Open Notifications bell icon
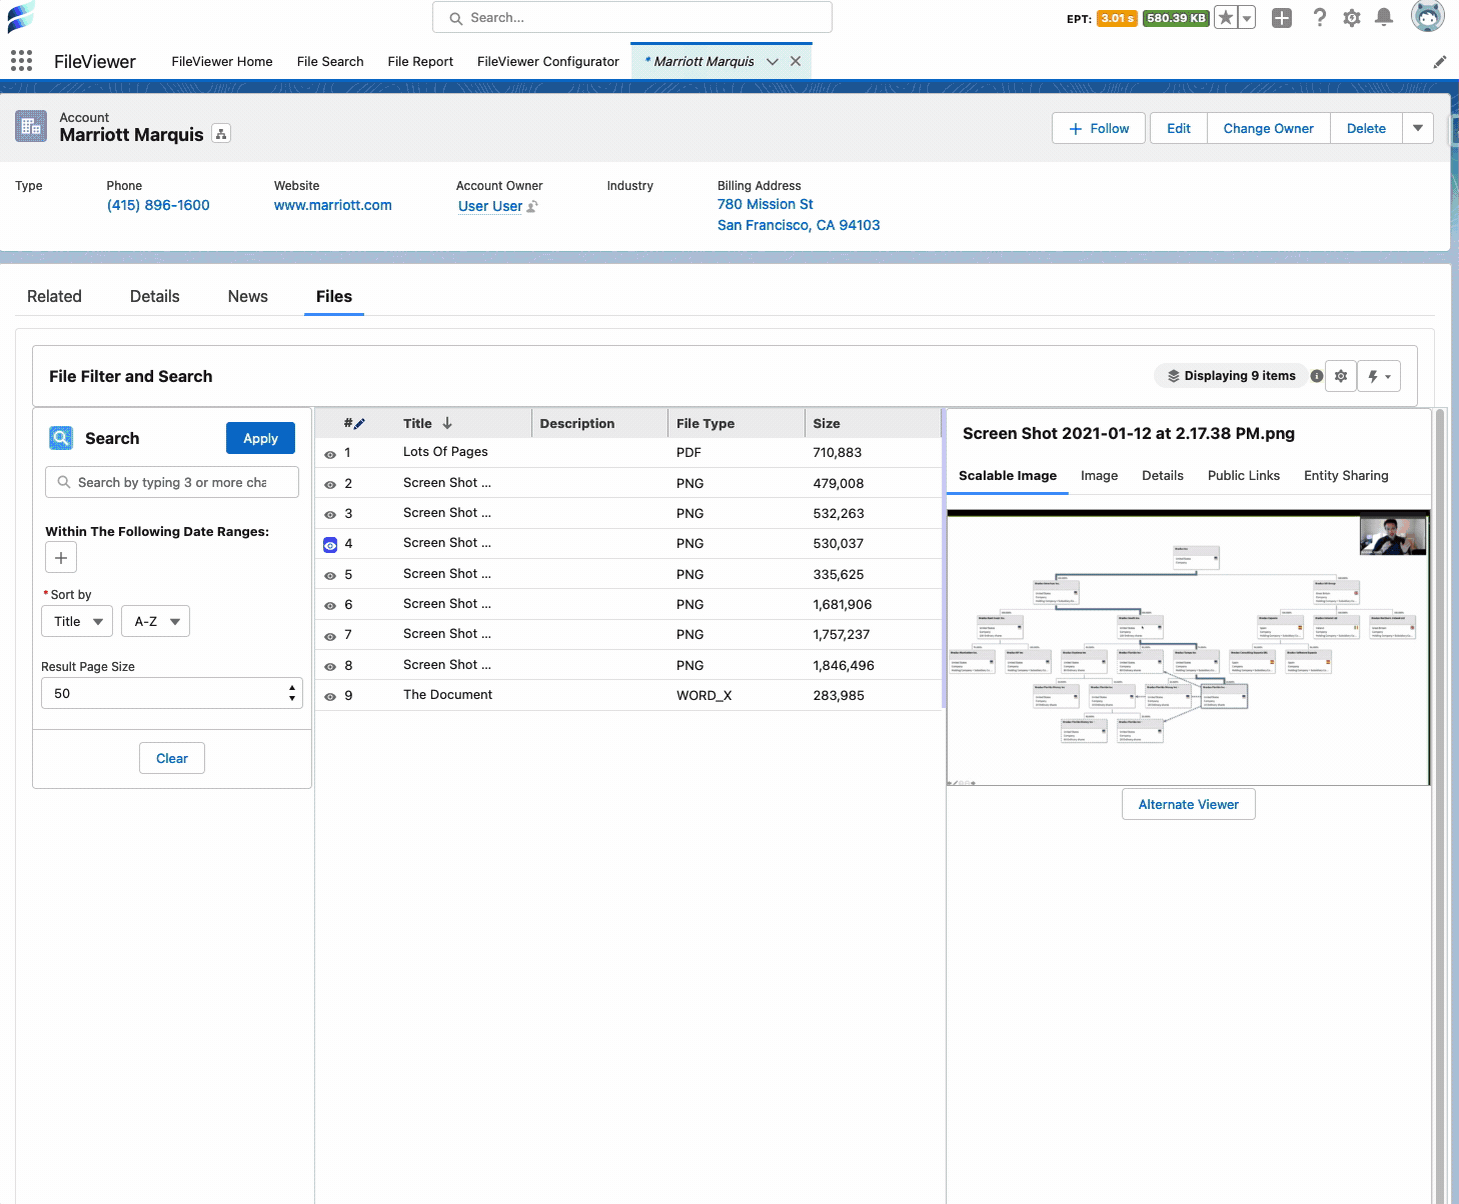 click(x=1384, y=18)
